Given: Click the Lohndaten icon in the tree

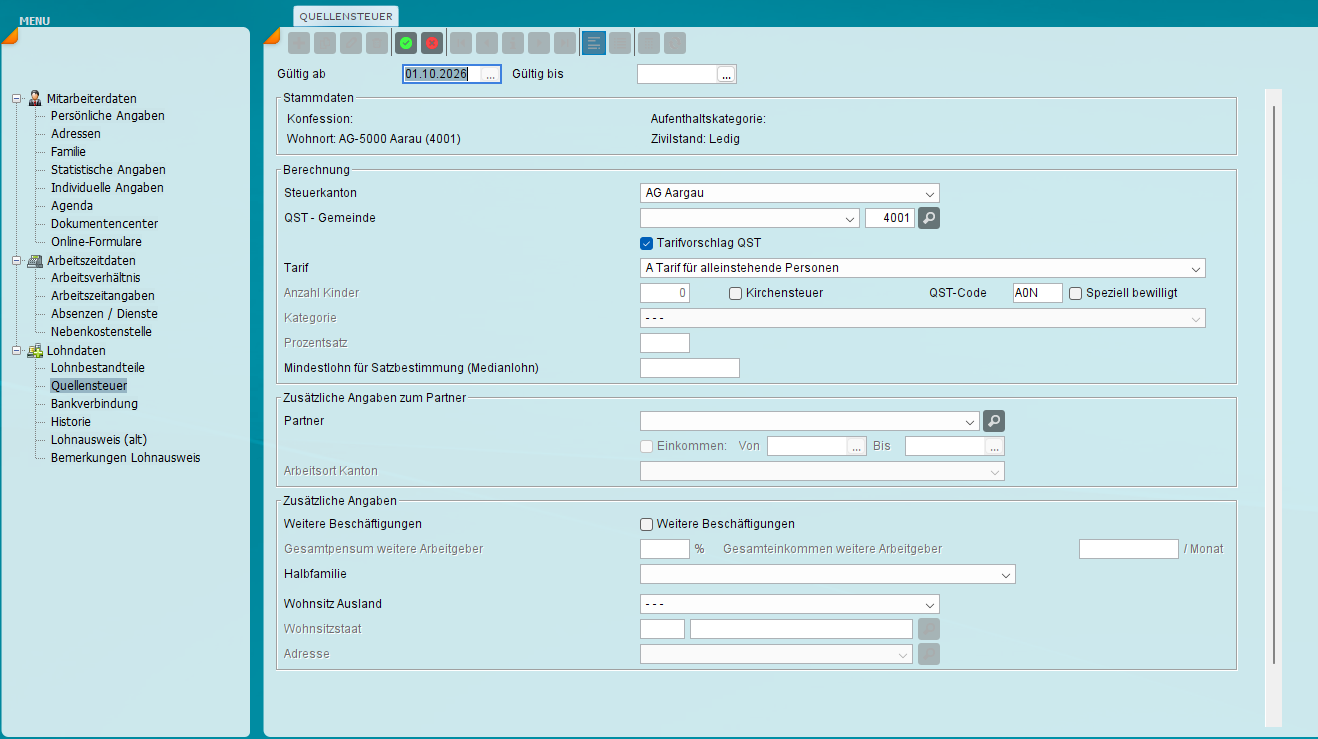Looking at the screenshot, I should [35, 350].
